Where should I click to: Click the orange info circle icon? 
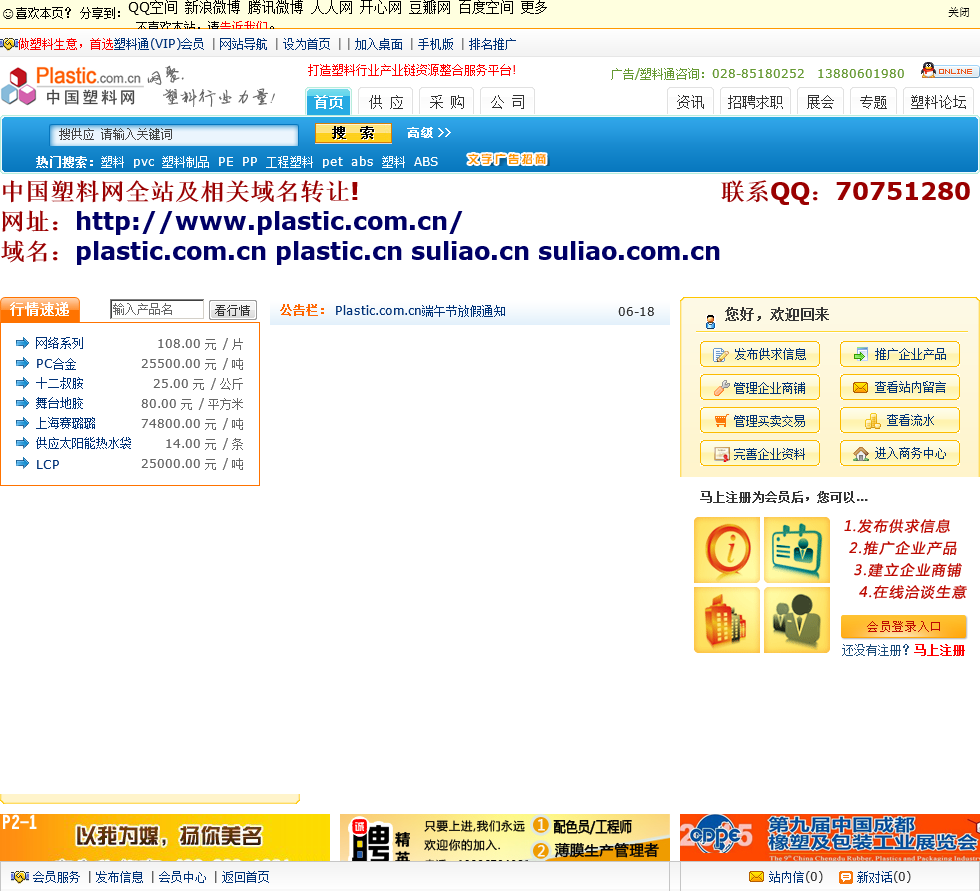point(727,550)
